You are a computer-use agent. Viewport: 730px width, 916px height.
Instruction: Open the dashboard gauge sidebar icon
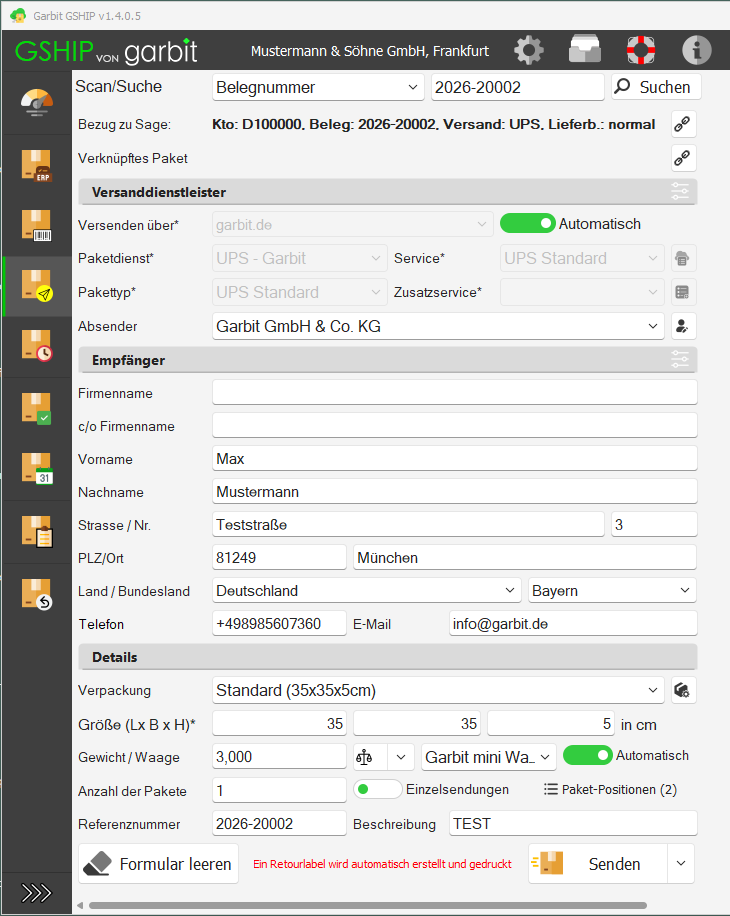point(37,103)
